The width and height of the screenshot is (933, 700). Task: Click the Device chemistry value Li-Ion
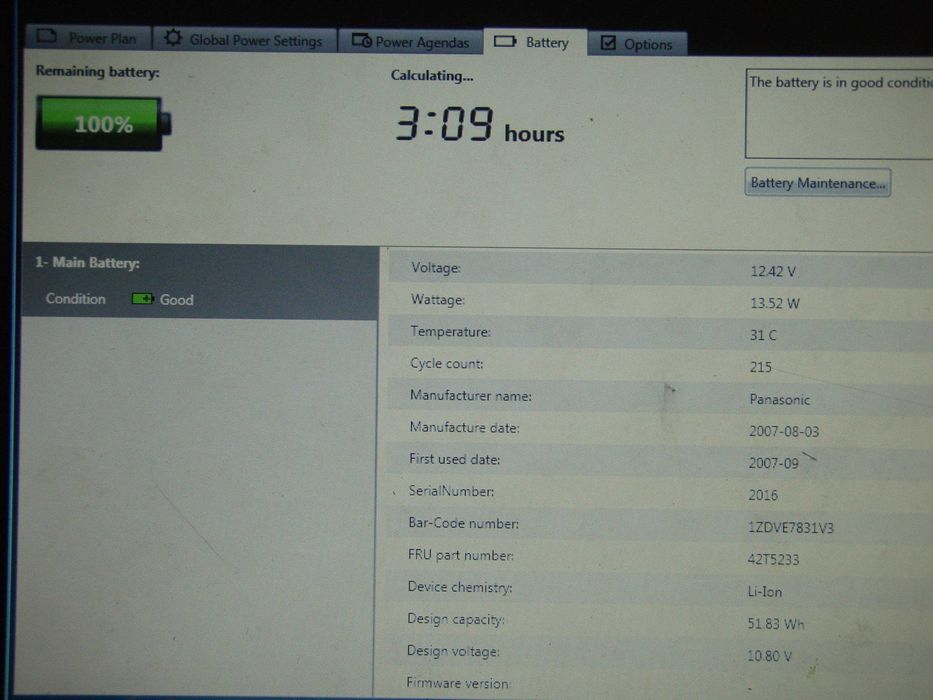click(765, 592)
